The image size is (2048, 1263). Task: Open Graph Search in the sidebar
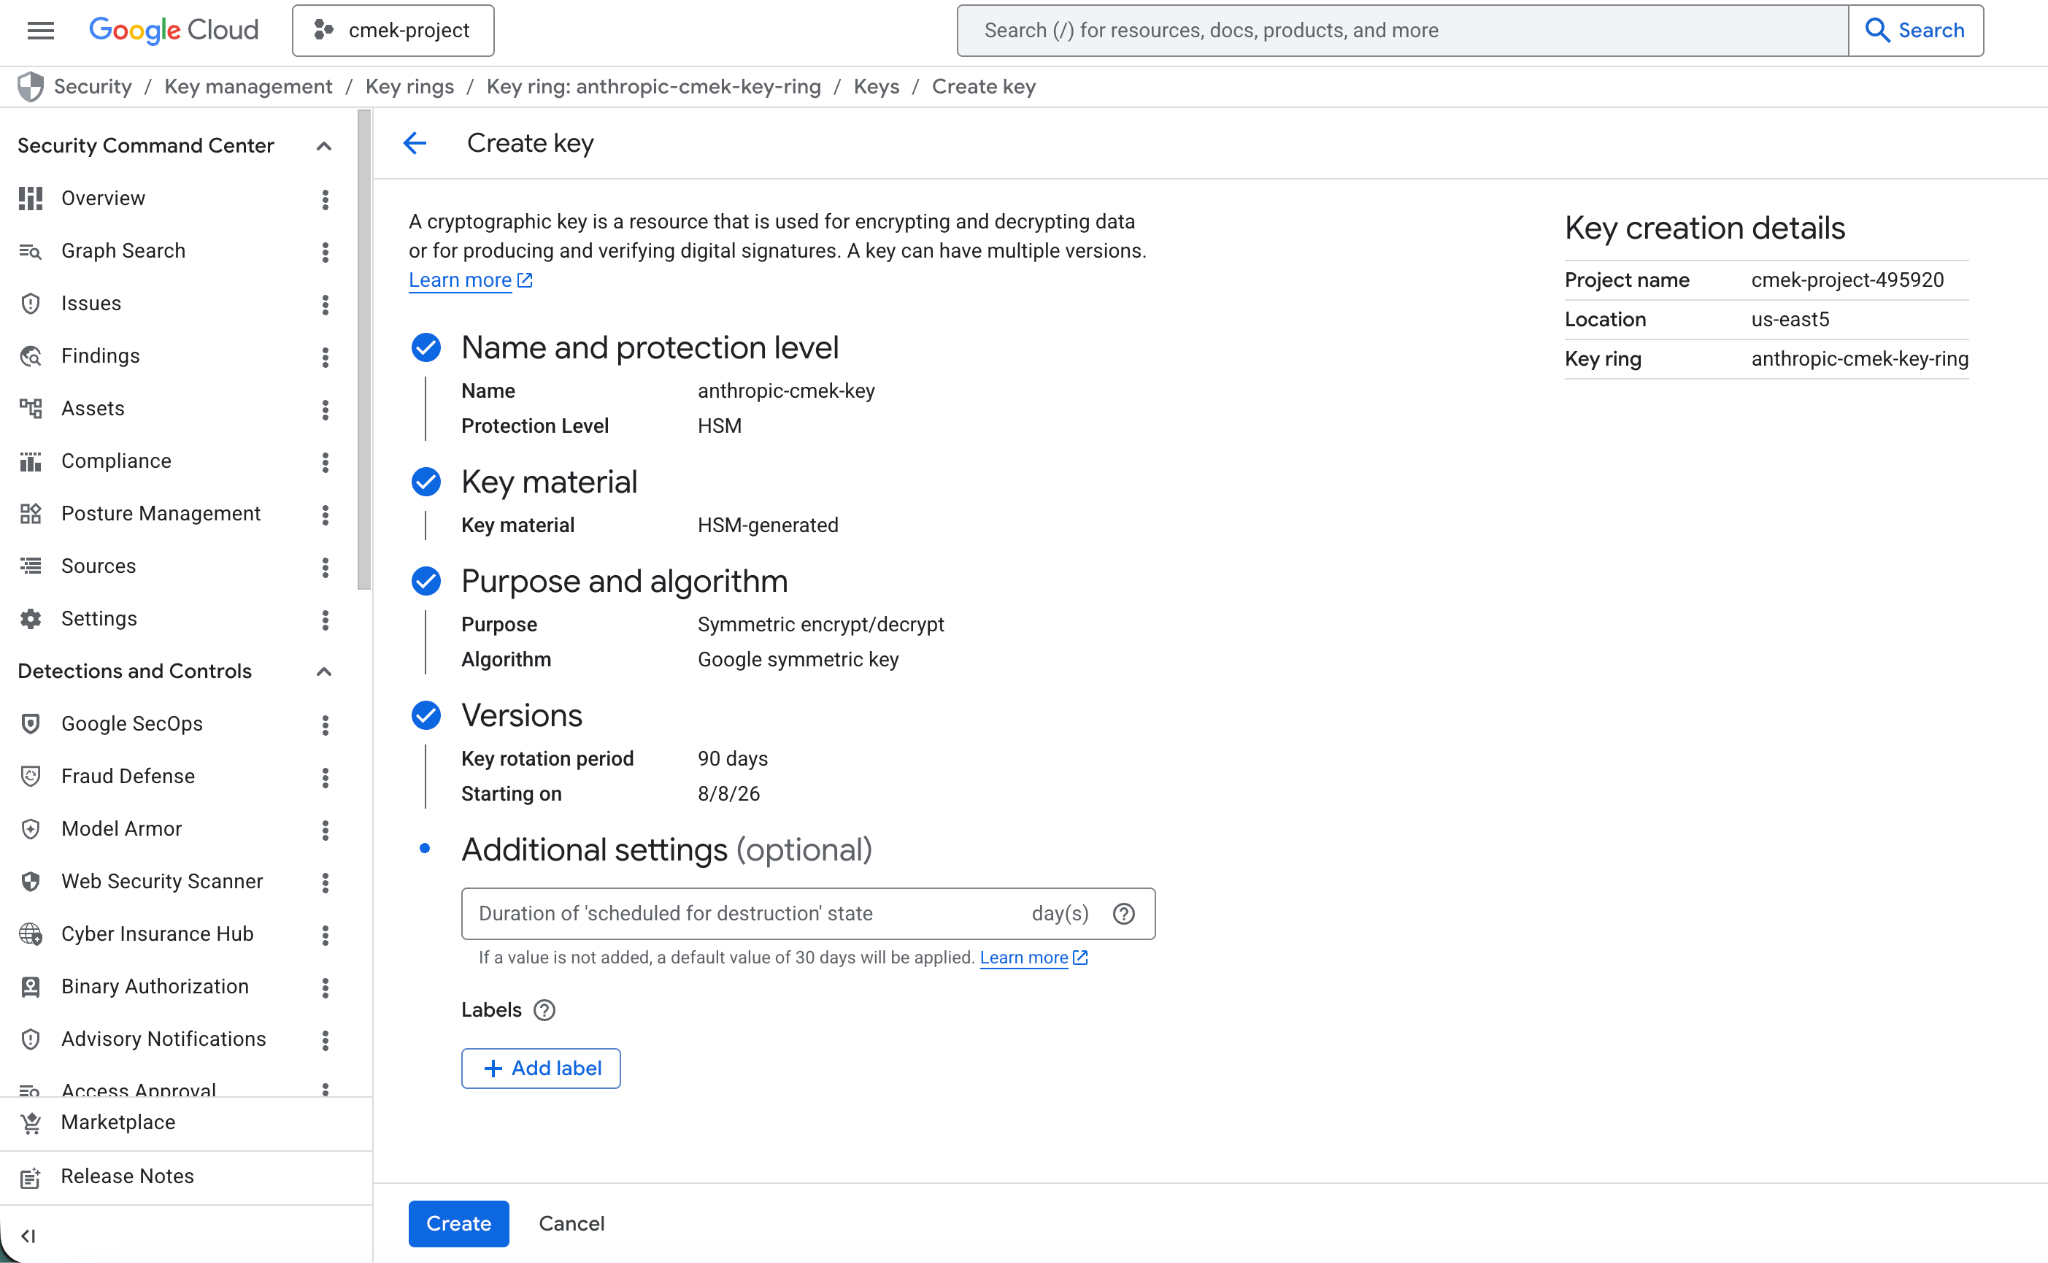pos(123,251)
